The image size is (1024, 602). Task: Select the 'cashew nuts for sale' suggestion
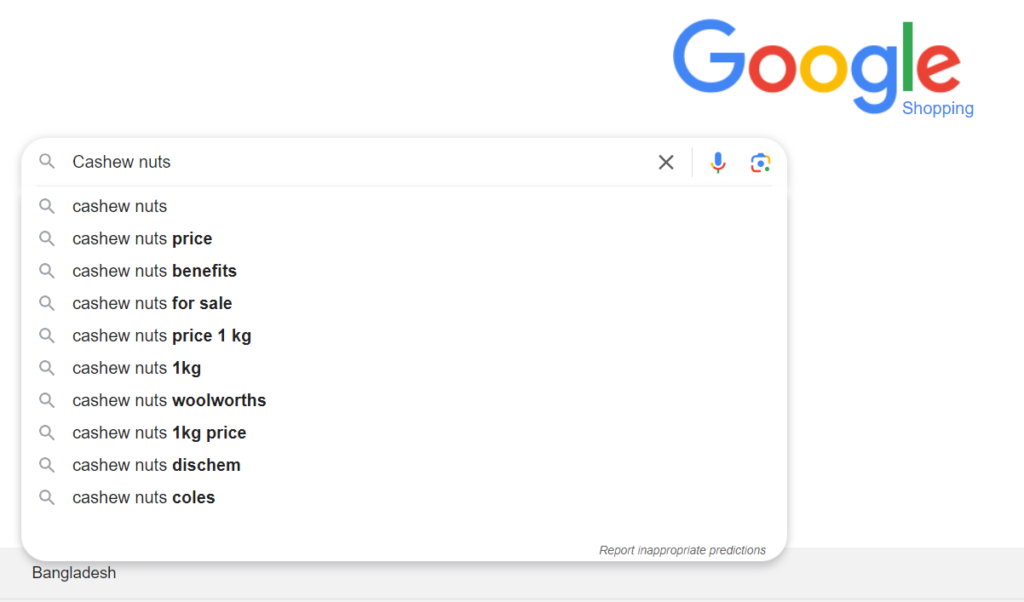(404, 304)
